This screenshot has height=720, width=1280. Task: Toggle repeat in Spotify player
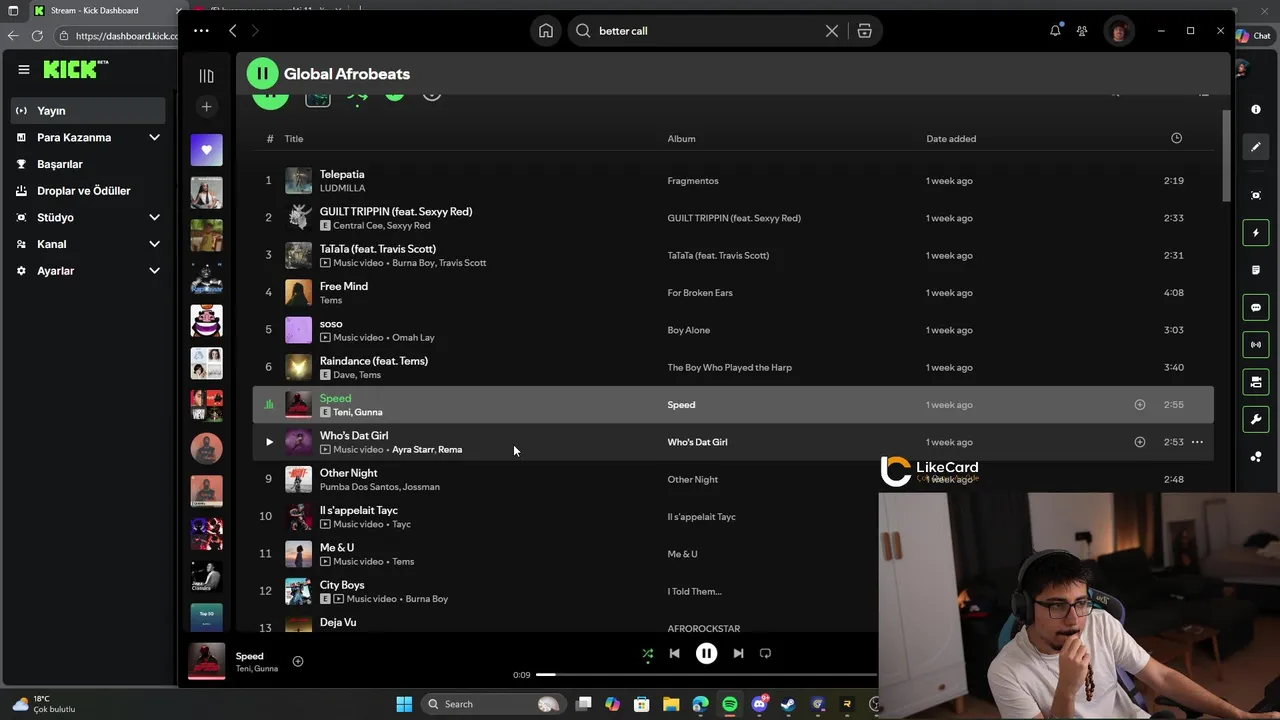(765, 654)
